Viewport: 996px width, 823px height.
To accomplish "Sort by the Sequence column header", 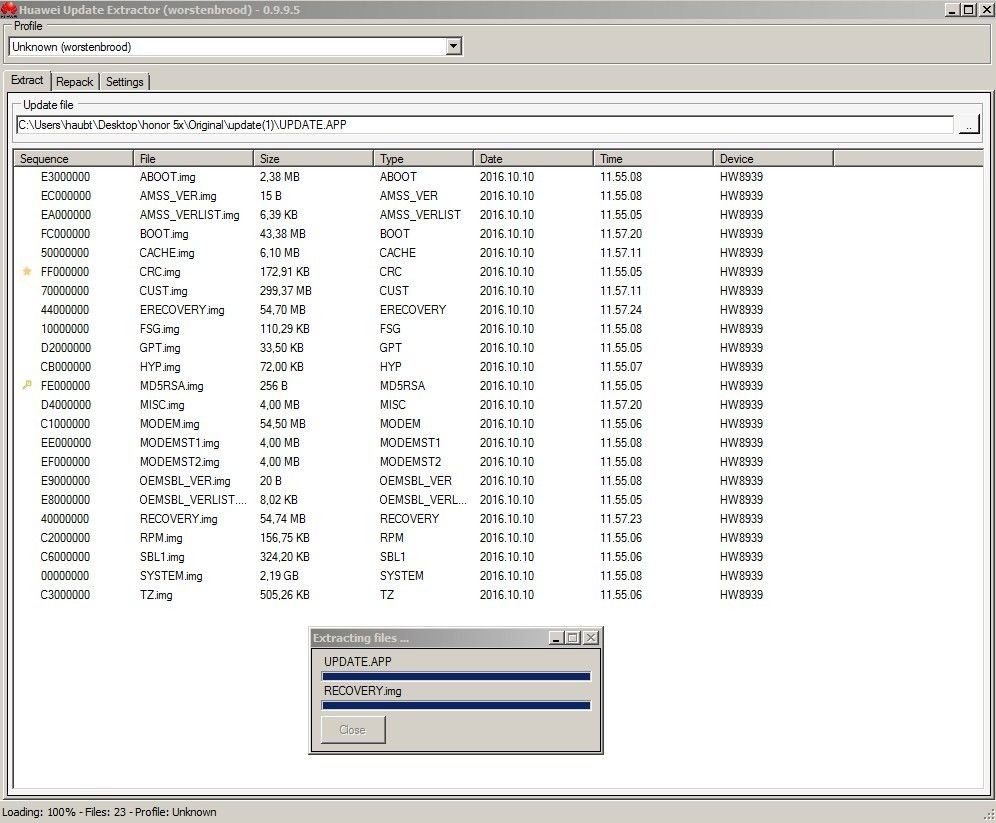I will (x=73, y=158).
